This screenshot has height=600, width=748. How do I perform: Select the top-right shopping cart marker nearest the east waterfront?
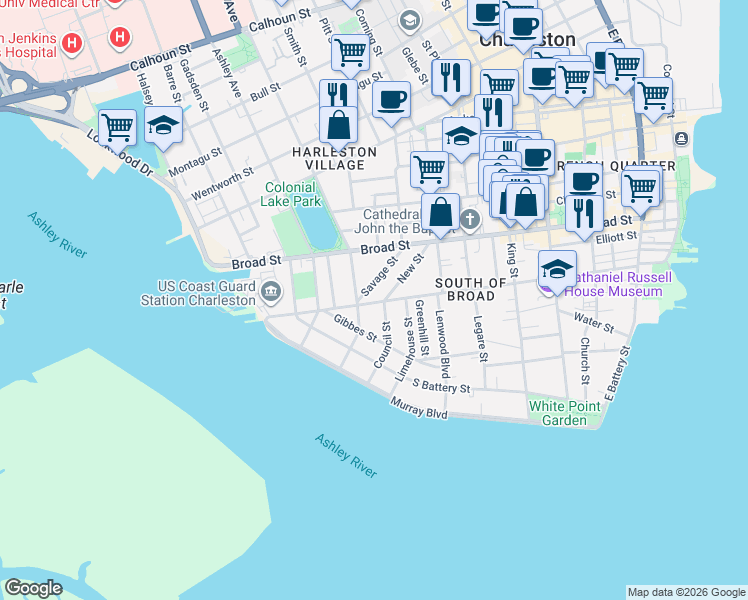click(x=654, y=96)
